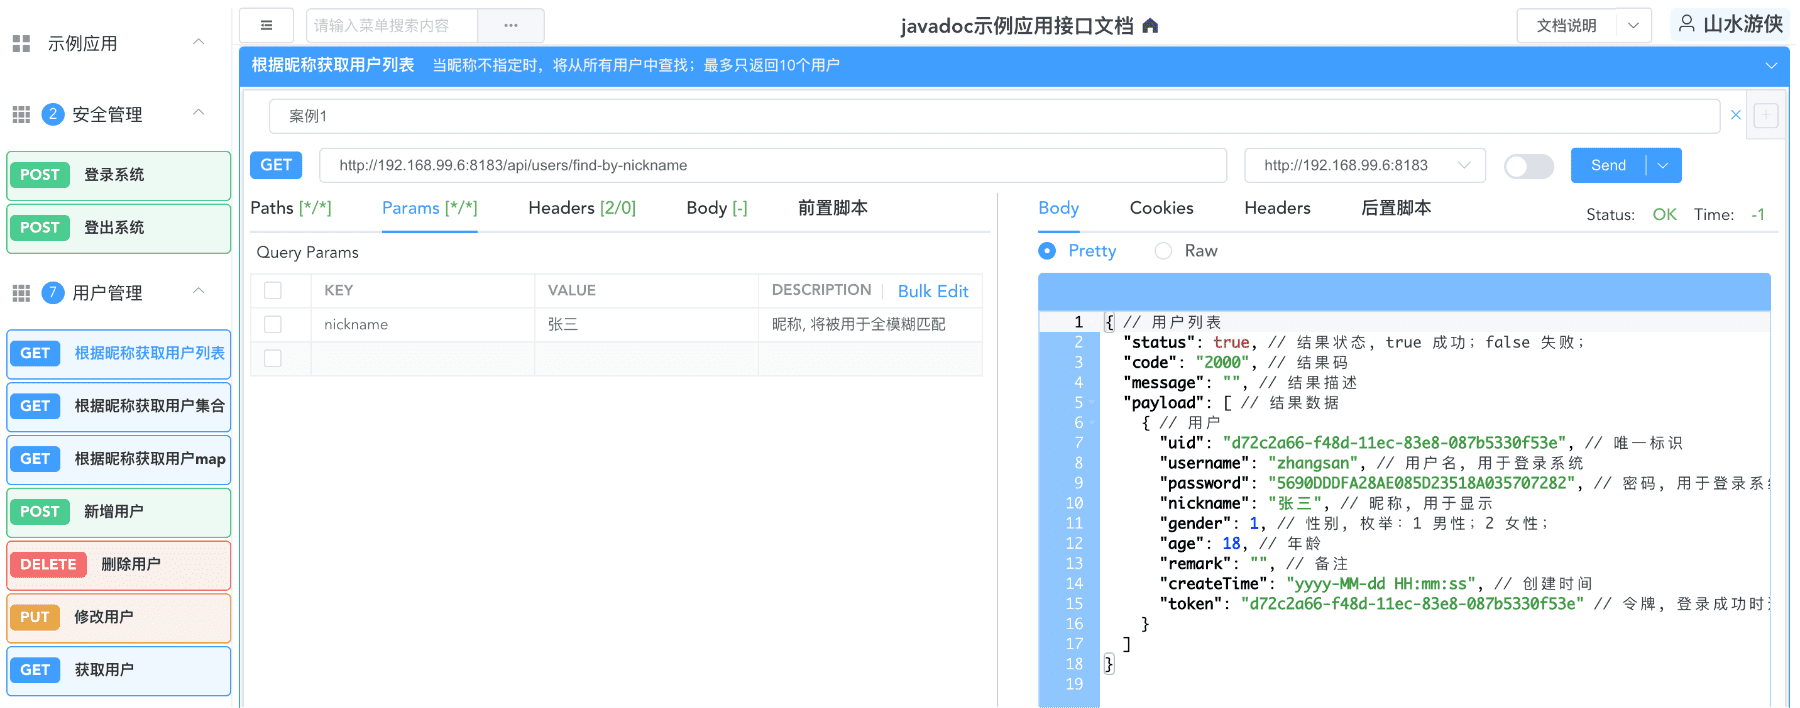Click the menu search input field

[392, 25]
